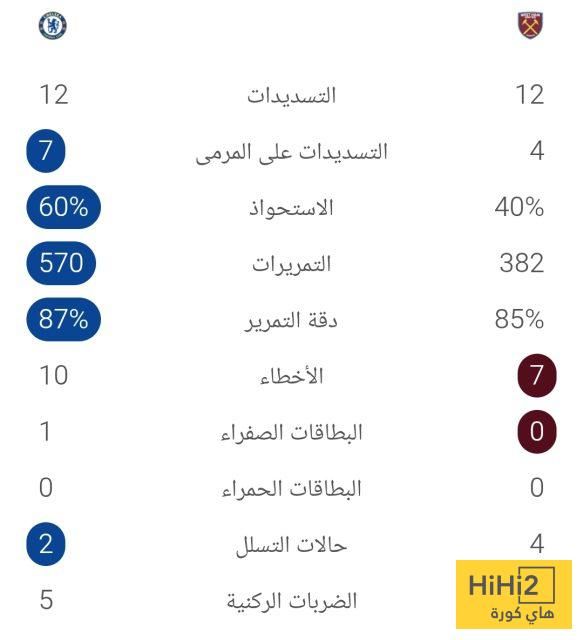The height and width of the screenshot is (640, 583).
Task: Click the الأخطاء fouls label
Action: (x=292, y=376)
